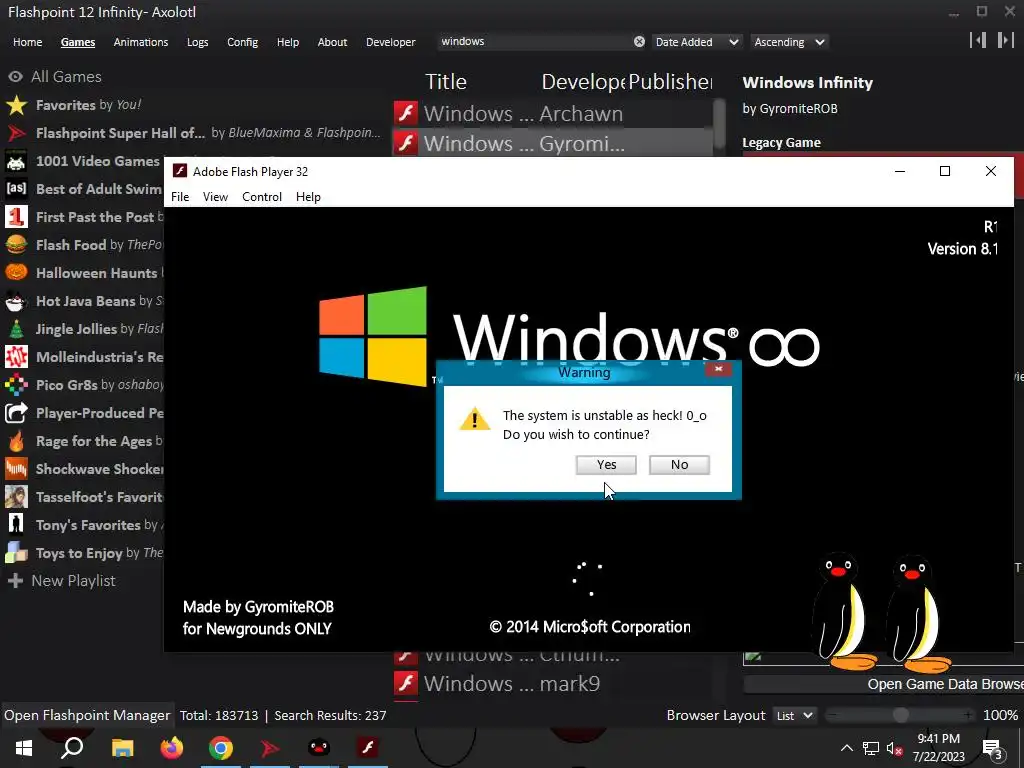
Task: Click the Title column header
Action: 446,82
